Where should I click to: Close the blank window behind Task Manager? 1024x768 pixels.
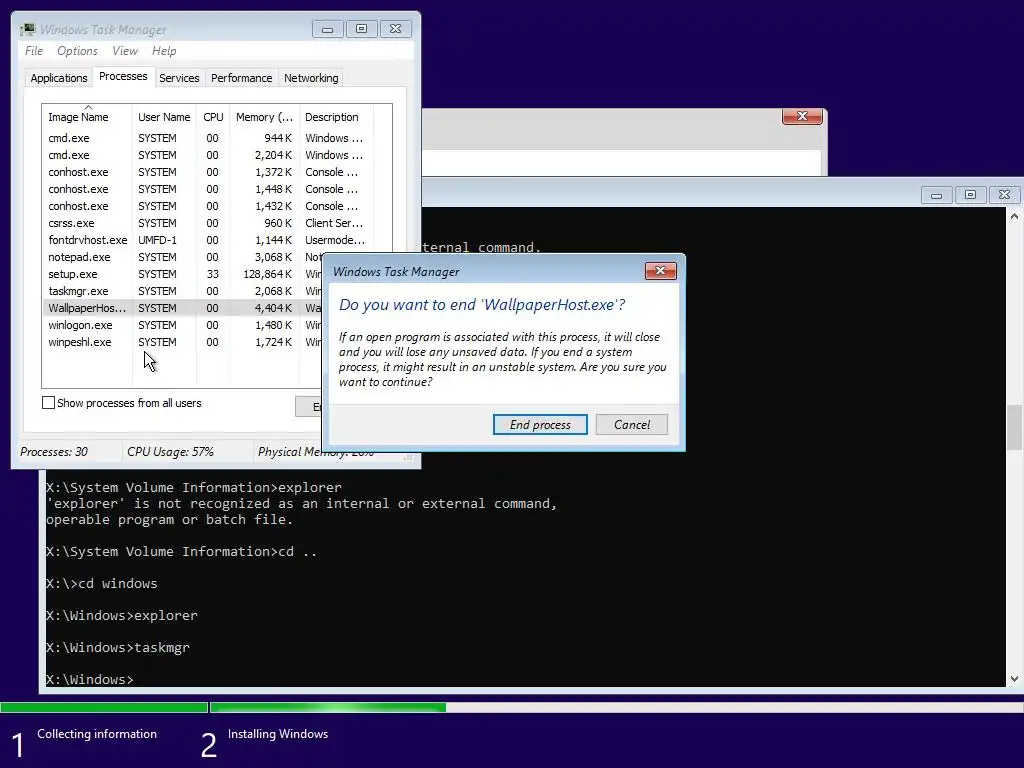click(x=802, y=116)
